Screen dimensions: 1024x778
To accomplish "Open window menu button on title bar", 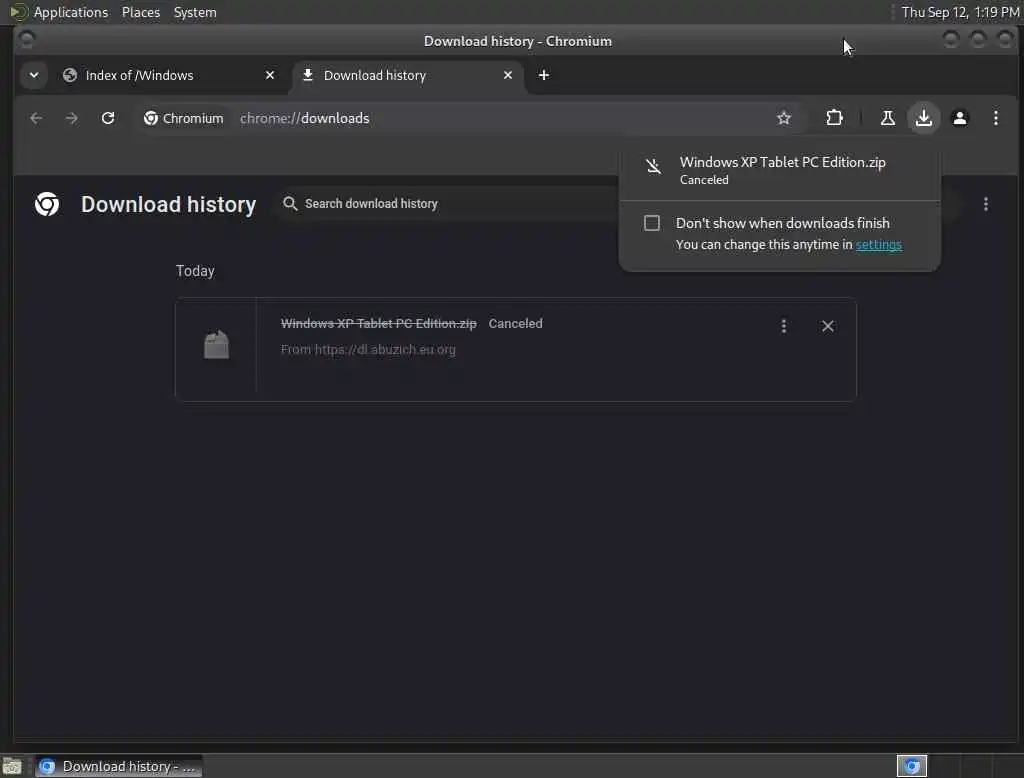I will point(27,41).
